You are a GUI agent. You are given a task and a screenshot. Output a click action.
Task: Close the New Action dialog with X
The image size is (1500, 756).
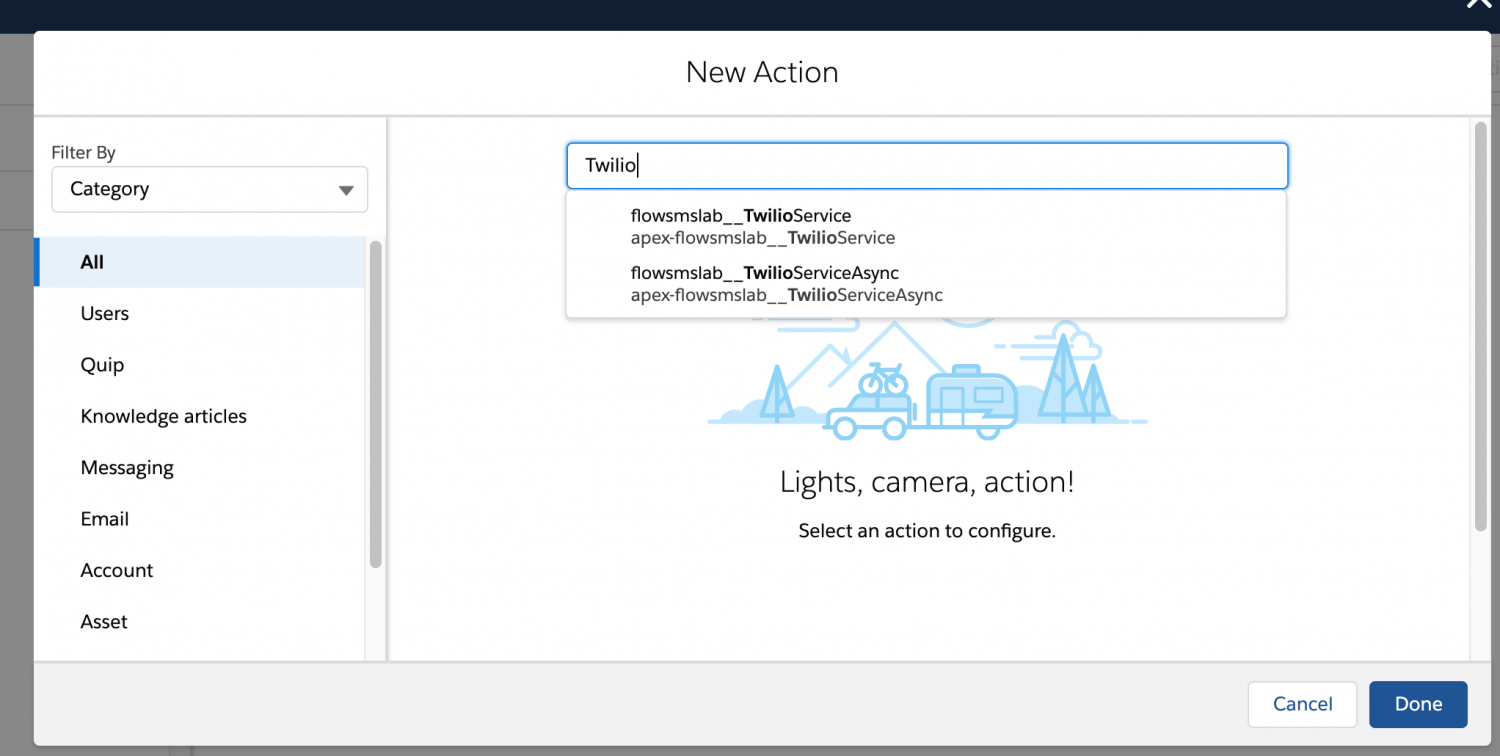[x=1478, y=4]
